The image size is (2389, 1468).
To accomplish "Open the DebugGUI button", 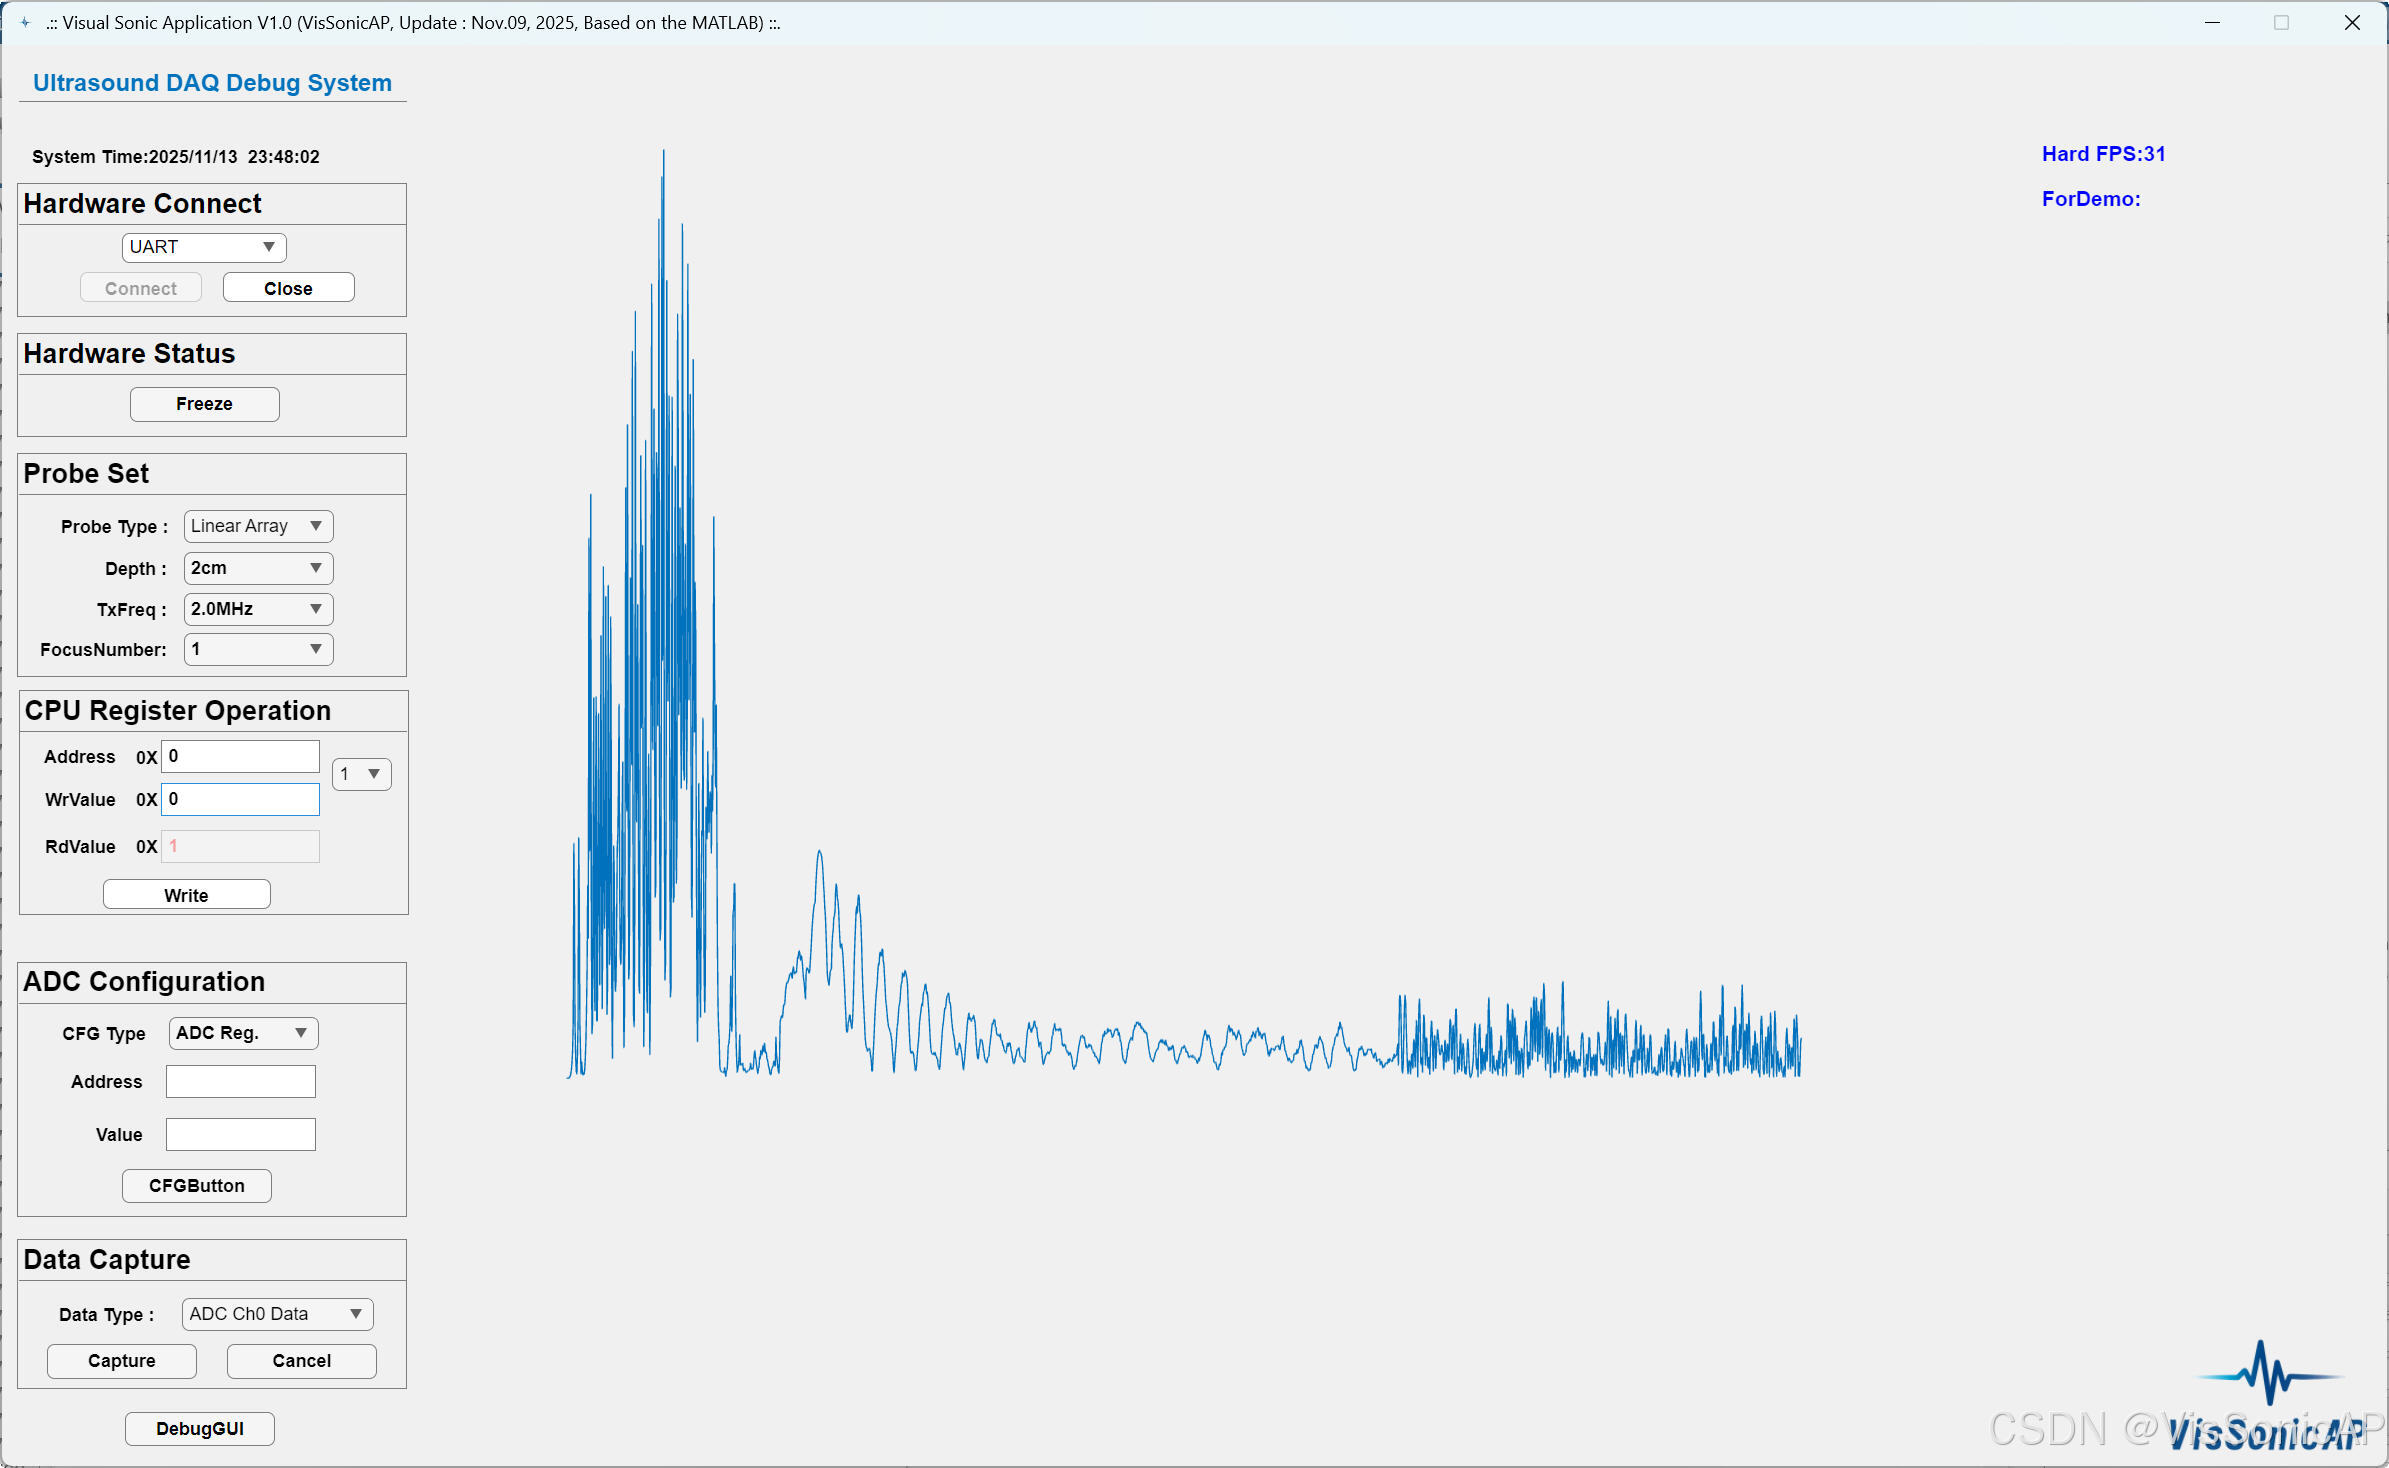I will point(199,1429).
